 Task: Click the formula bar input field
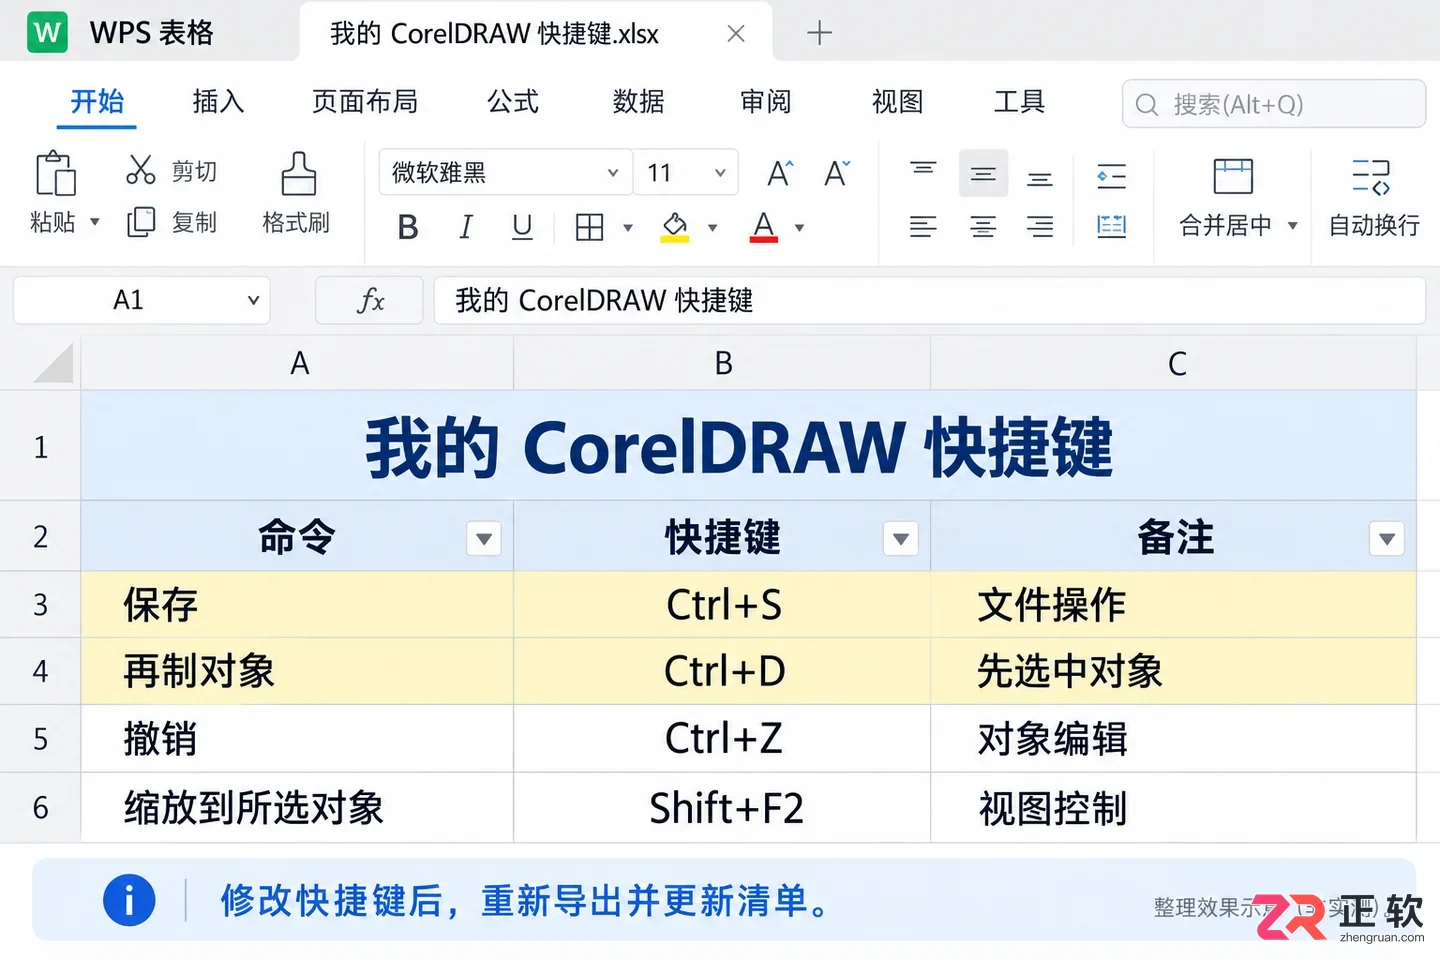[x=929, y=300]
